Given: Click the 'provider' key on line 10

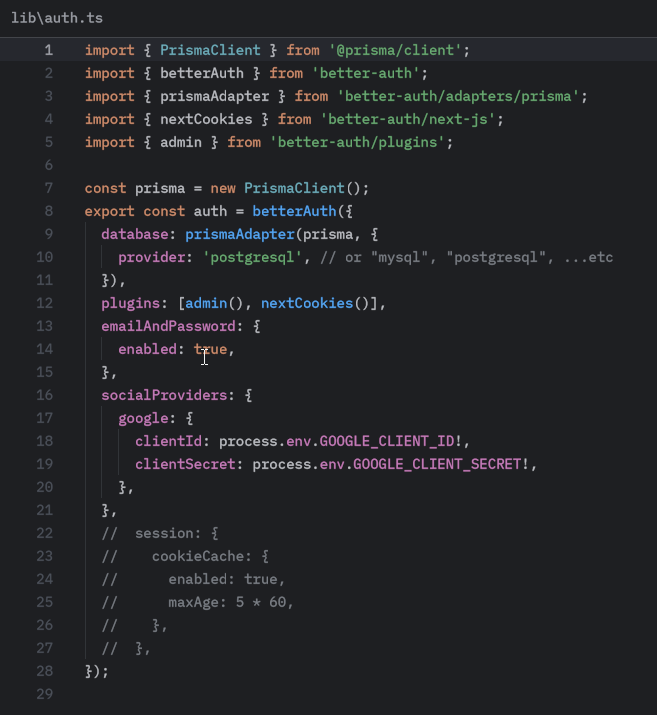Looking at the screenshot, I should point(151,257).
